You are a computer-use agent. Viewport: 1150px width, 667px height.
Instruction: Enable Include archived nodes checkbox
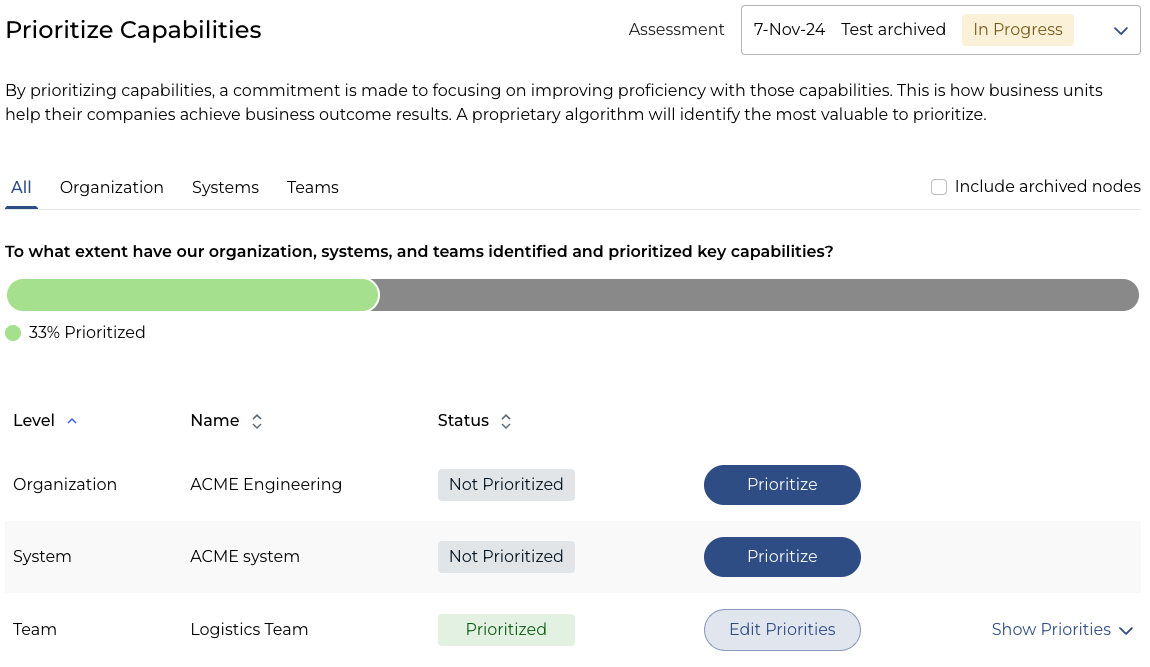coord(939,187)
